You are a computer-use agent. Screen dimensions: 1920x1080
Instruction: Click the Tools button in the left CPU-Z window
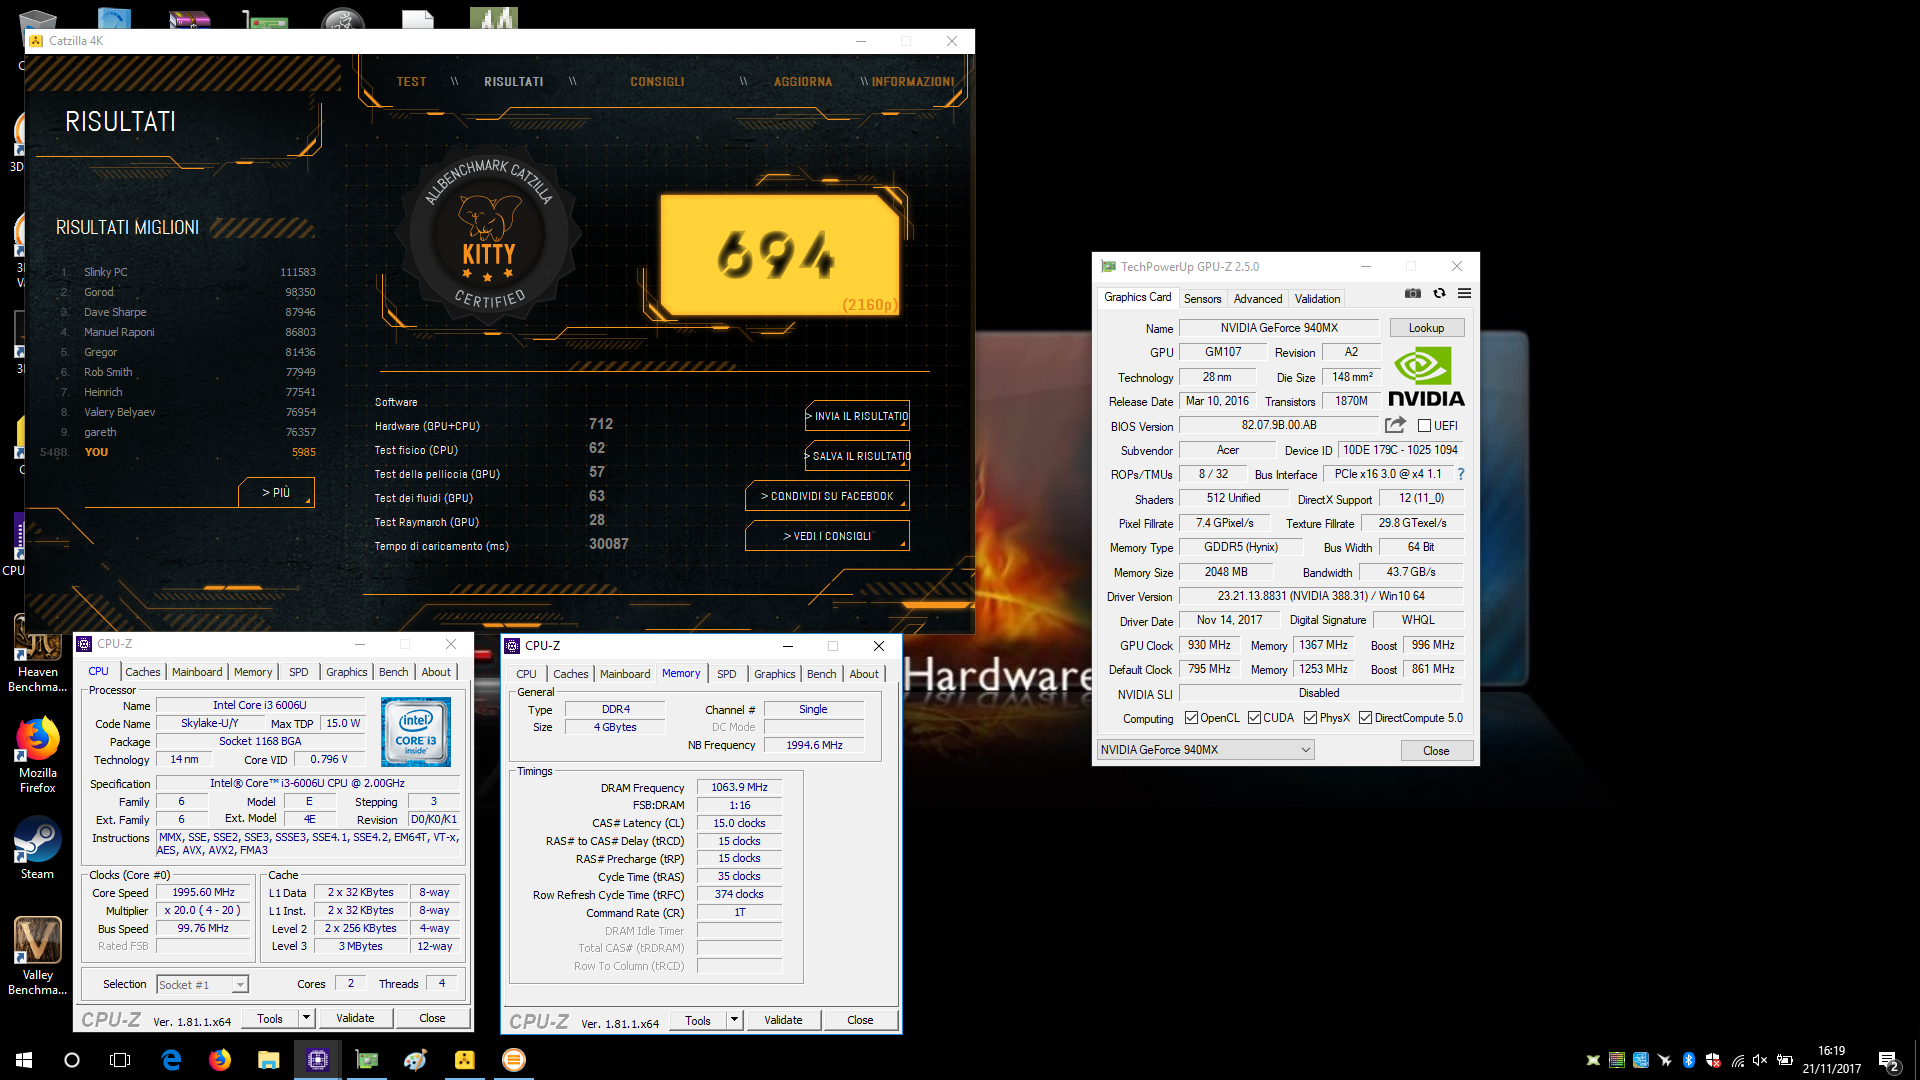coord(270,1018)
